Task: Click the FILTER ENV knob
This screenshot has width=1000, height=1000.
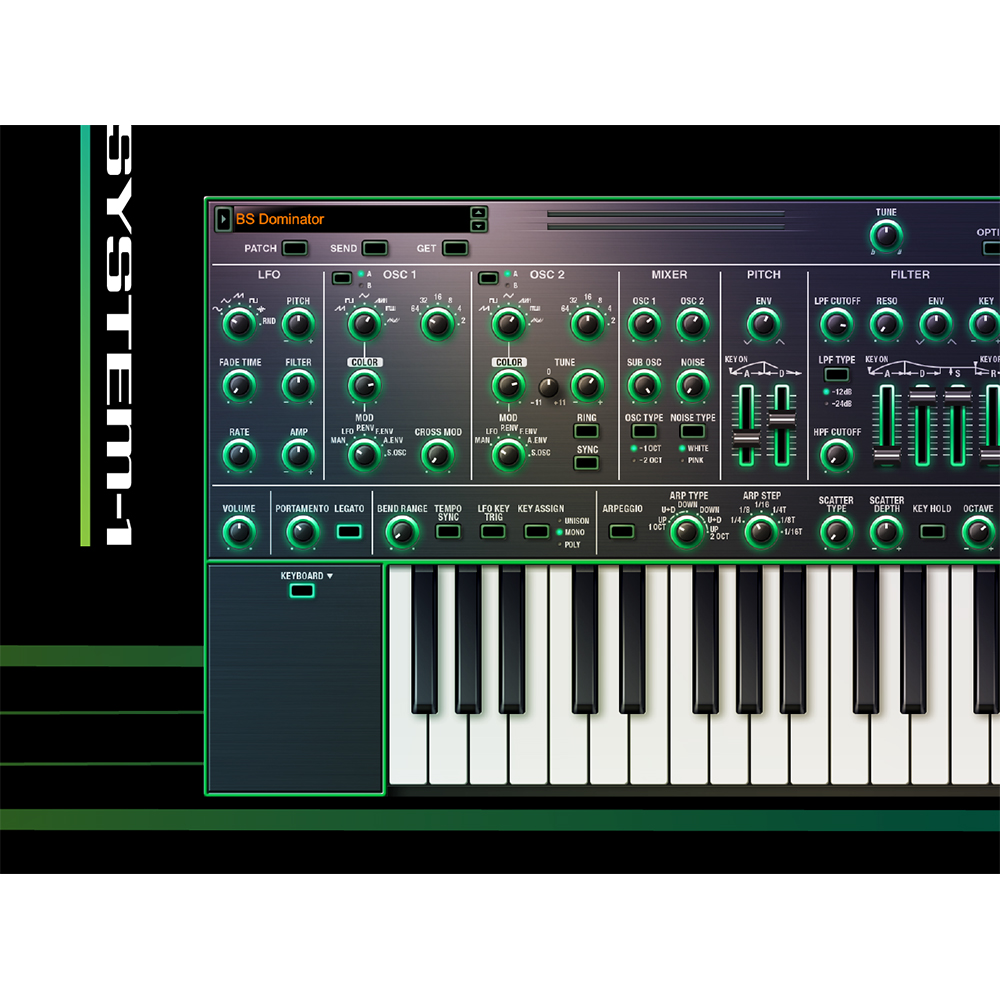Action: 935,324
